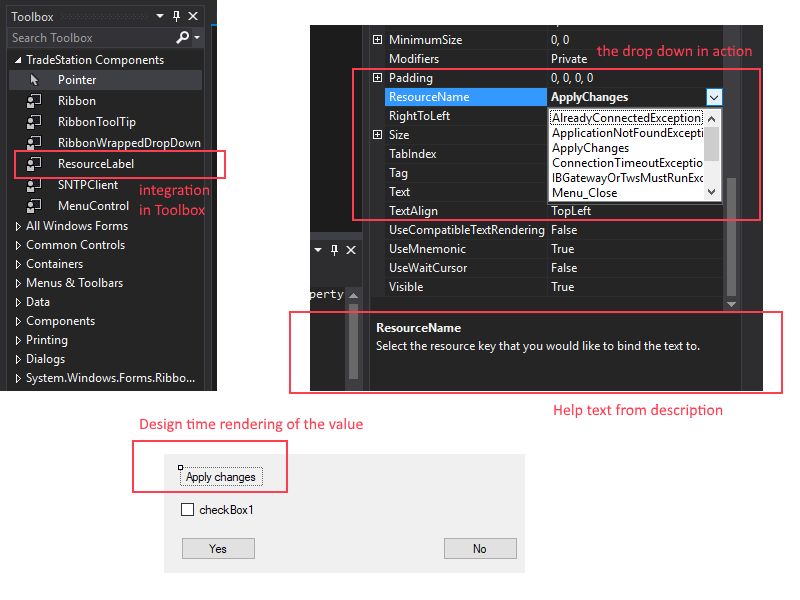This screenshot has width=800, height=600.
Task: Click the Toolbox search magnifier icon
Action: (x=182, y=36)
